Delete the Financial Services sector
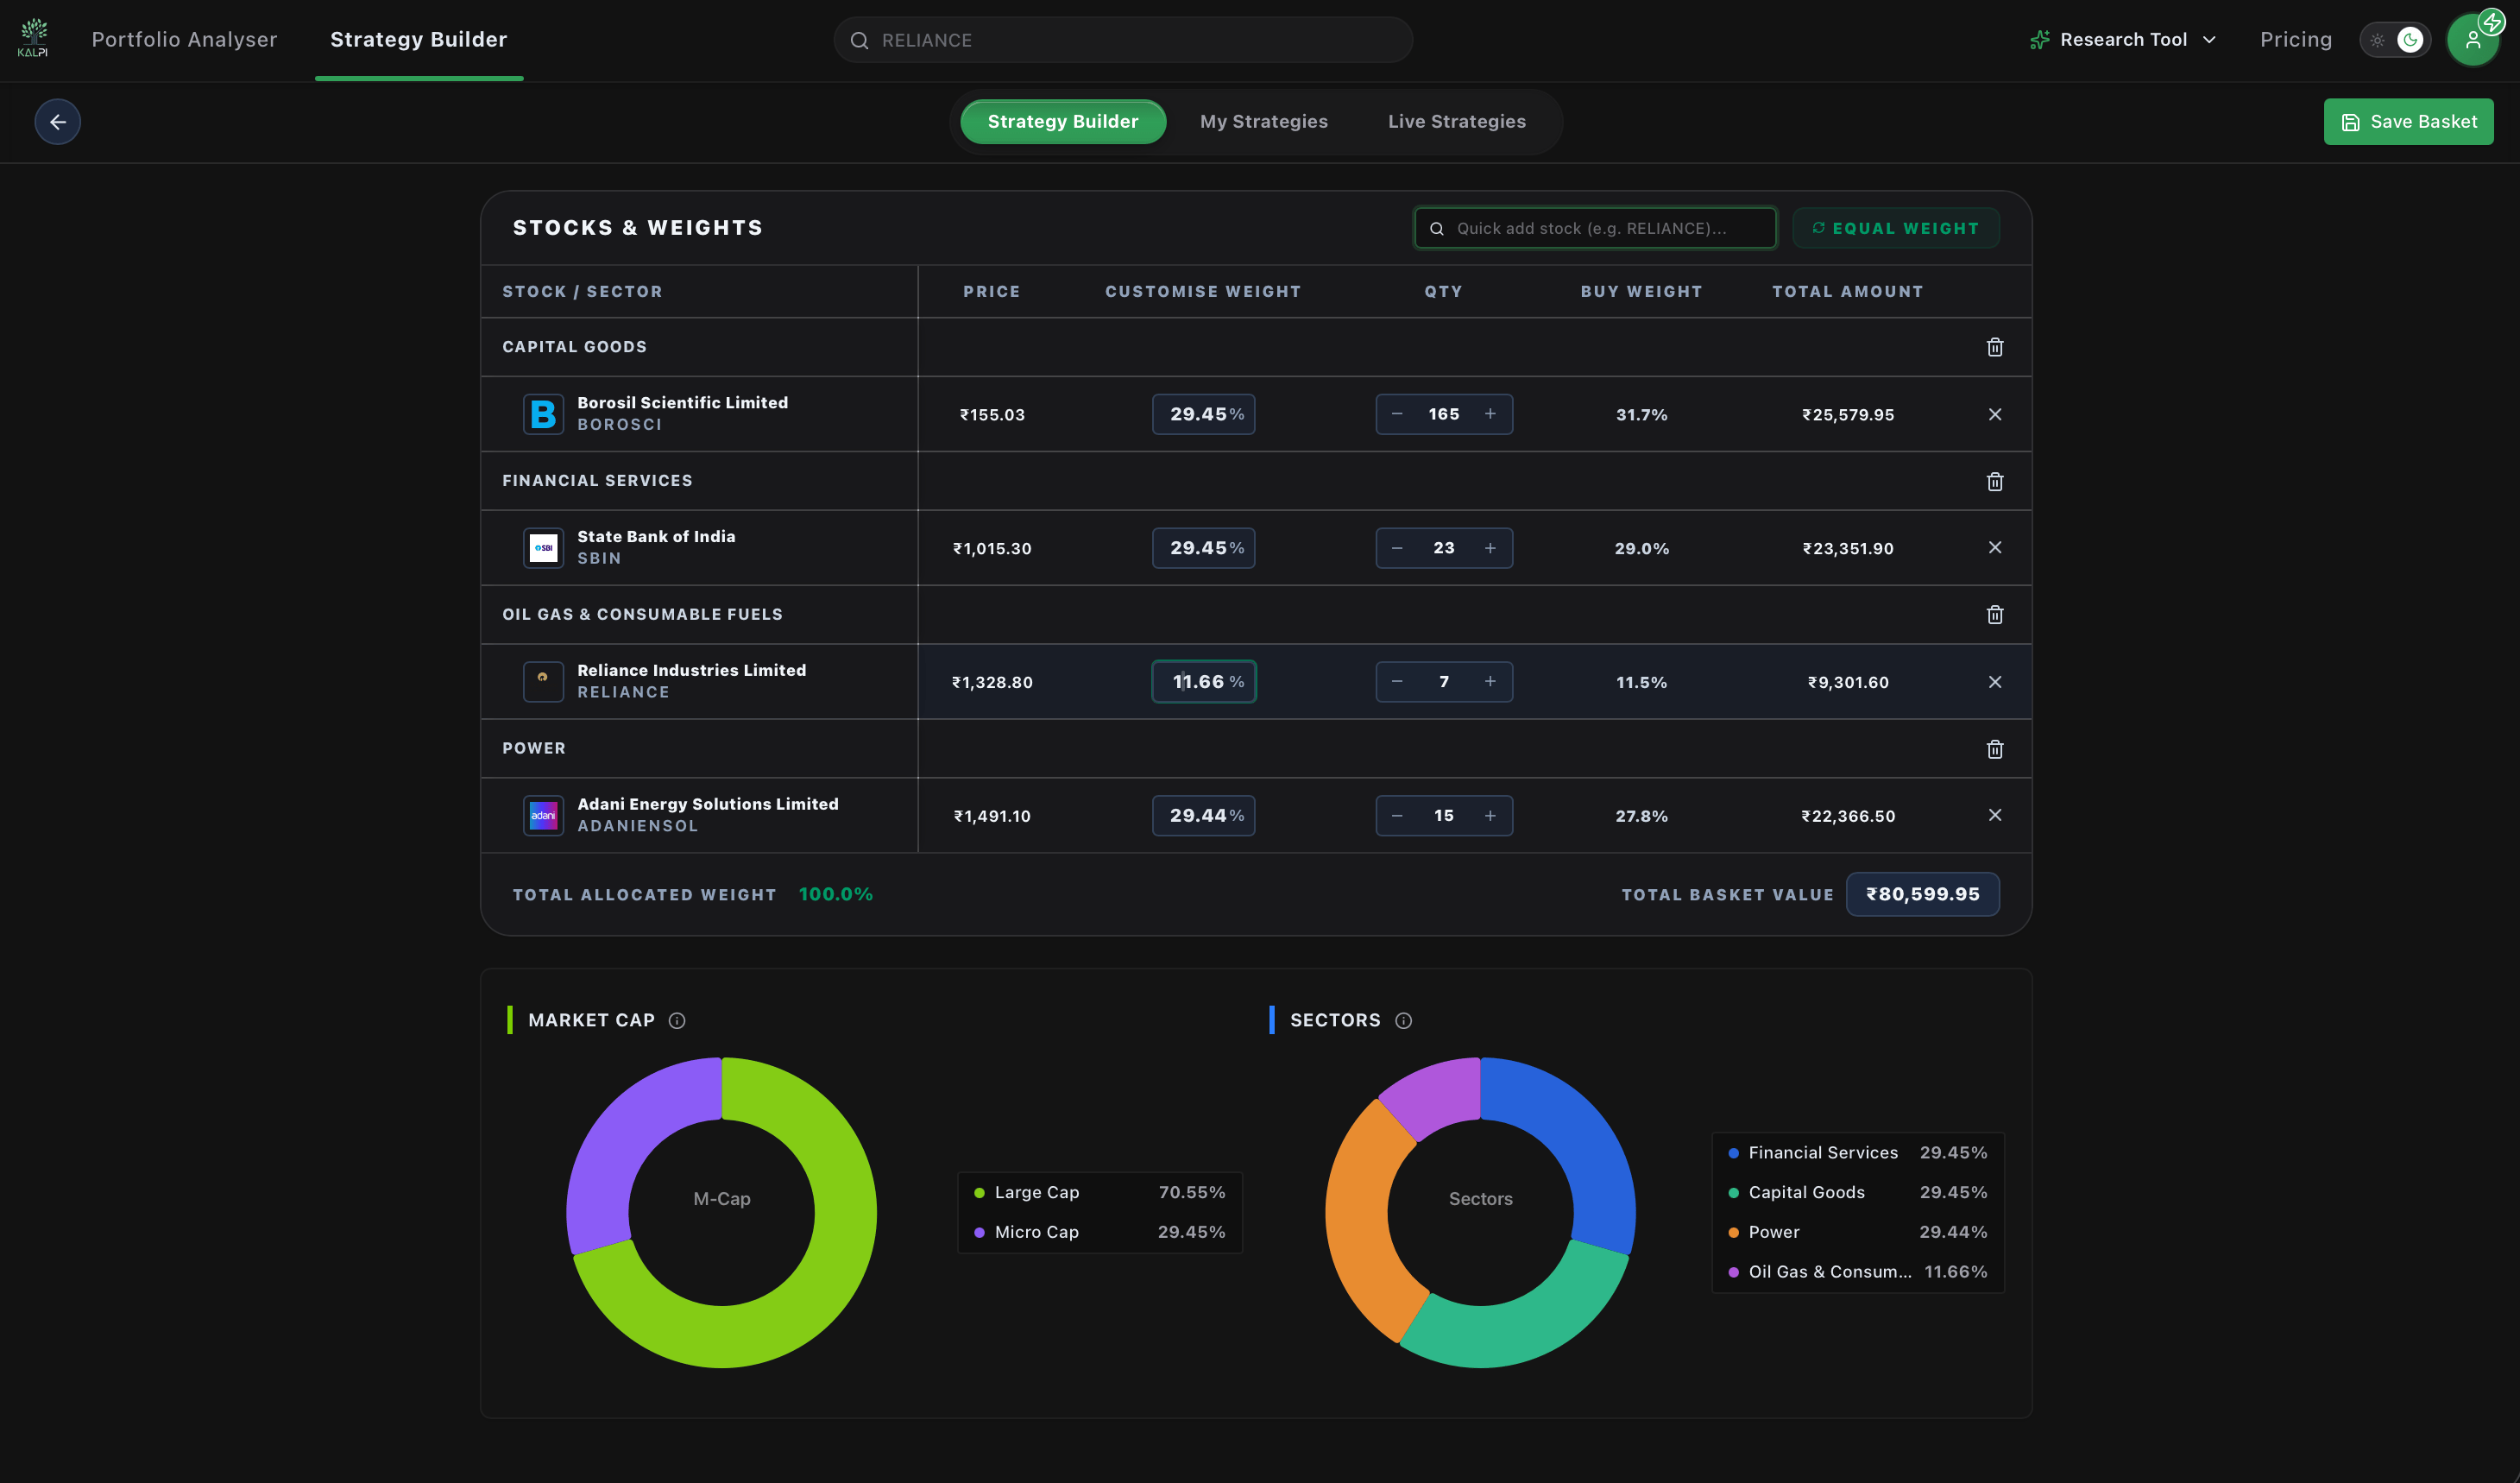Image resolution: width=2520 pixels, height=1483 pixels. click(x=1994, y=481)
